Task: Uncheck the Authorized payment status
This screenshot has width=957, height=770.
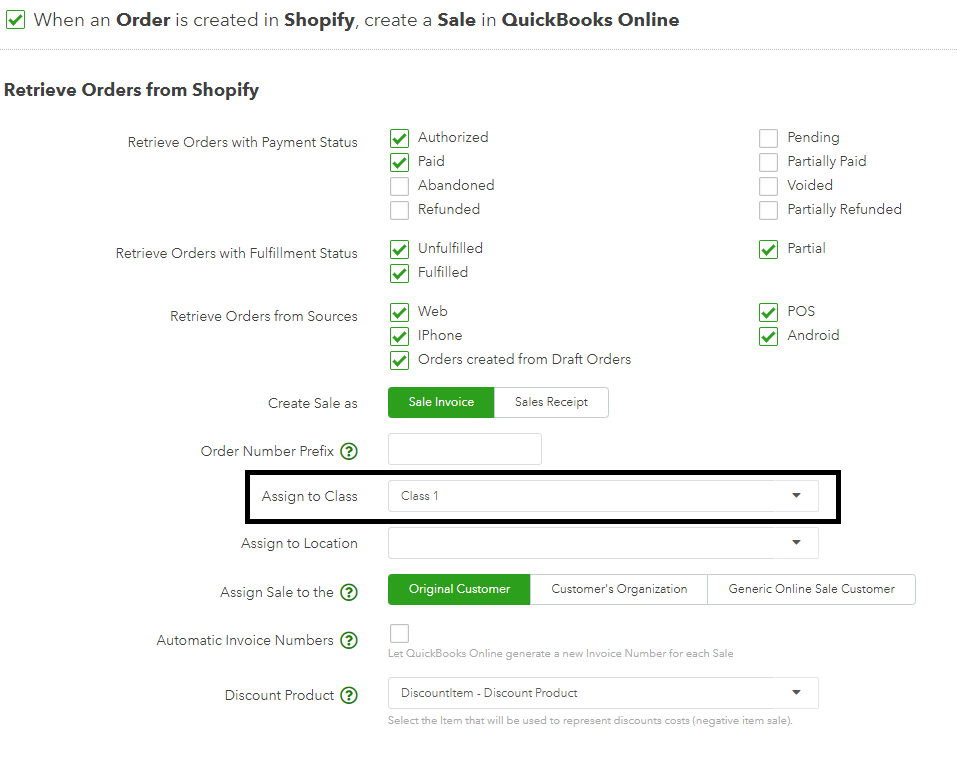Action: point(399,138)
